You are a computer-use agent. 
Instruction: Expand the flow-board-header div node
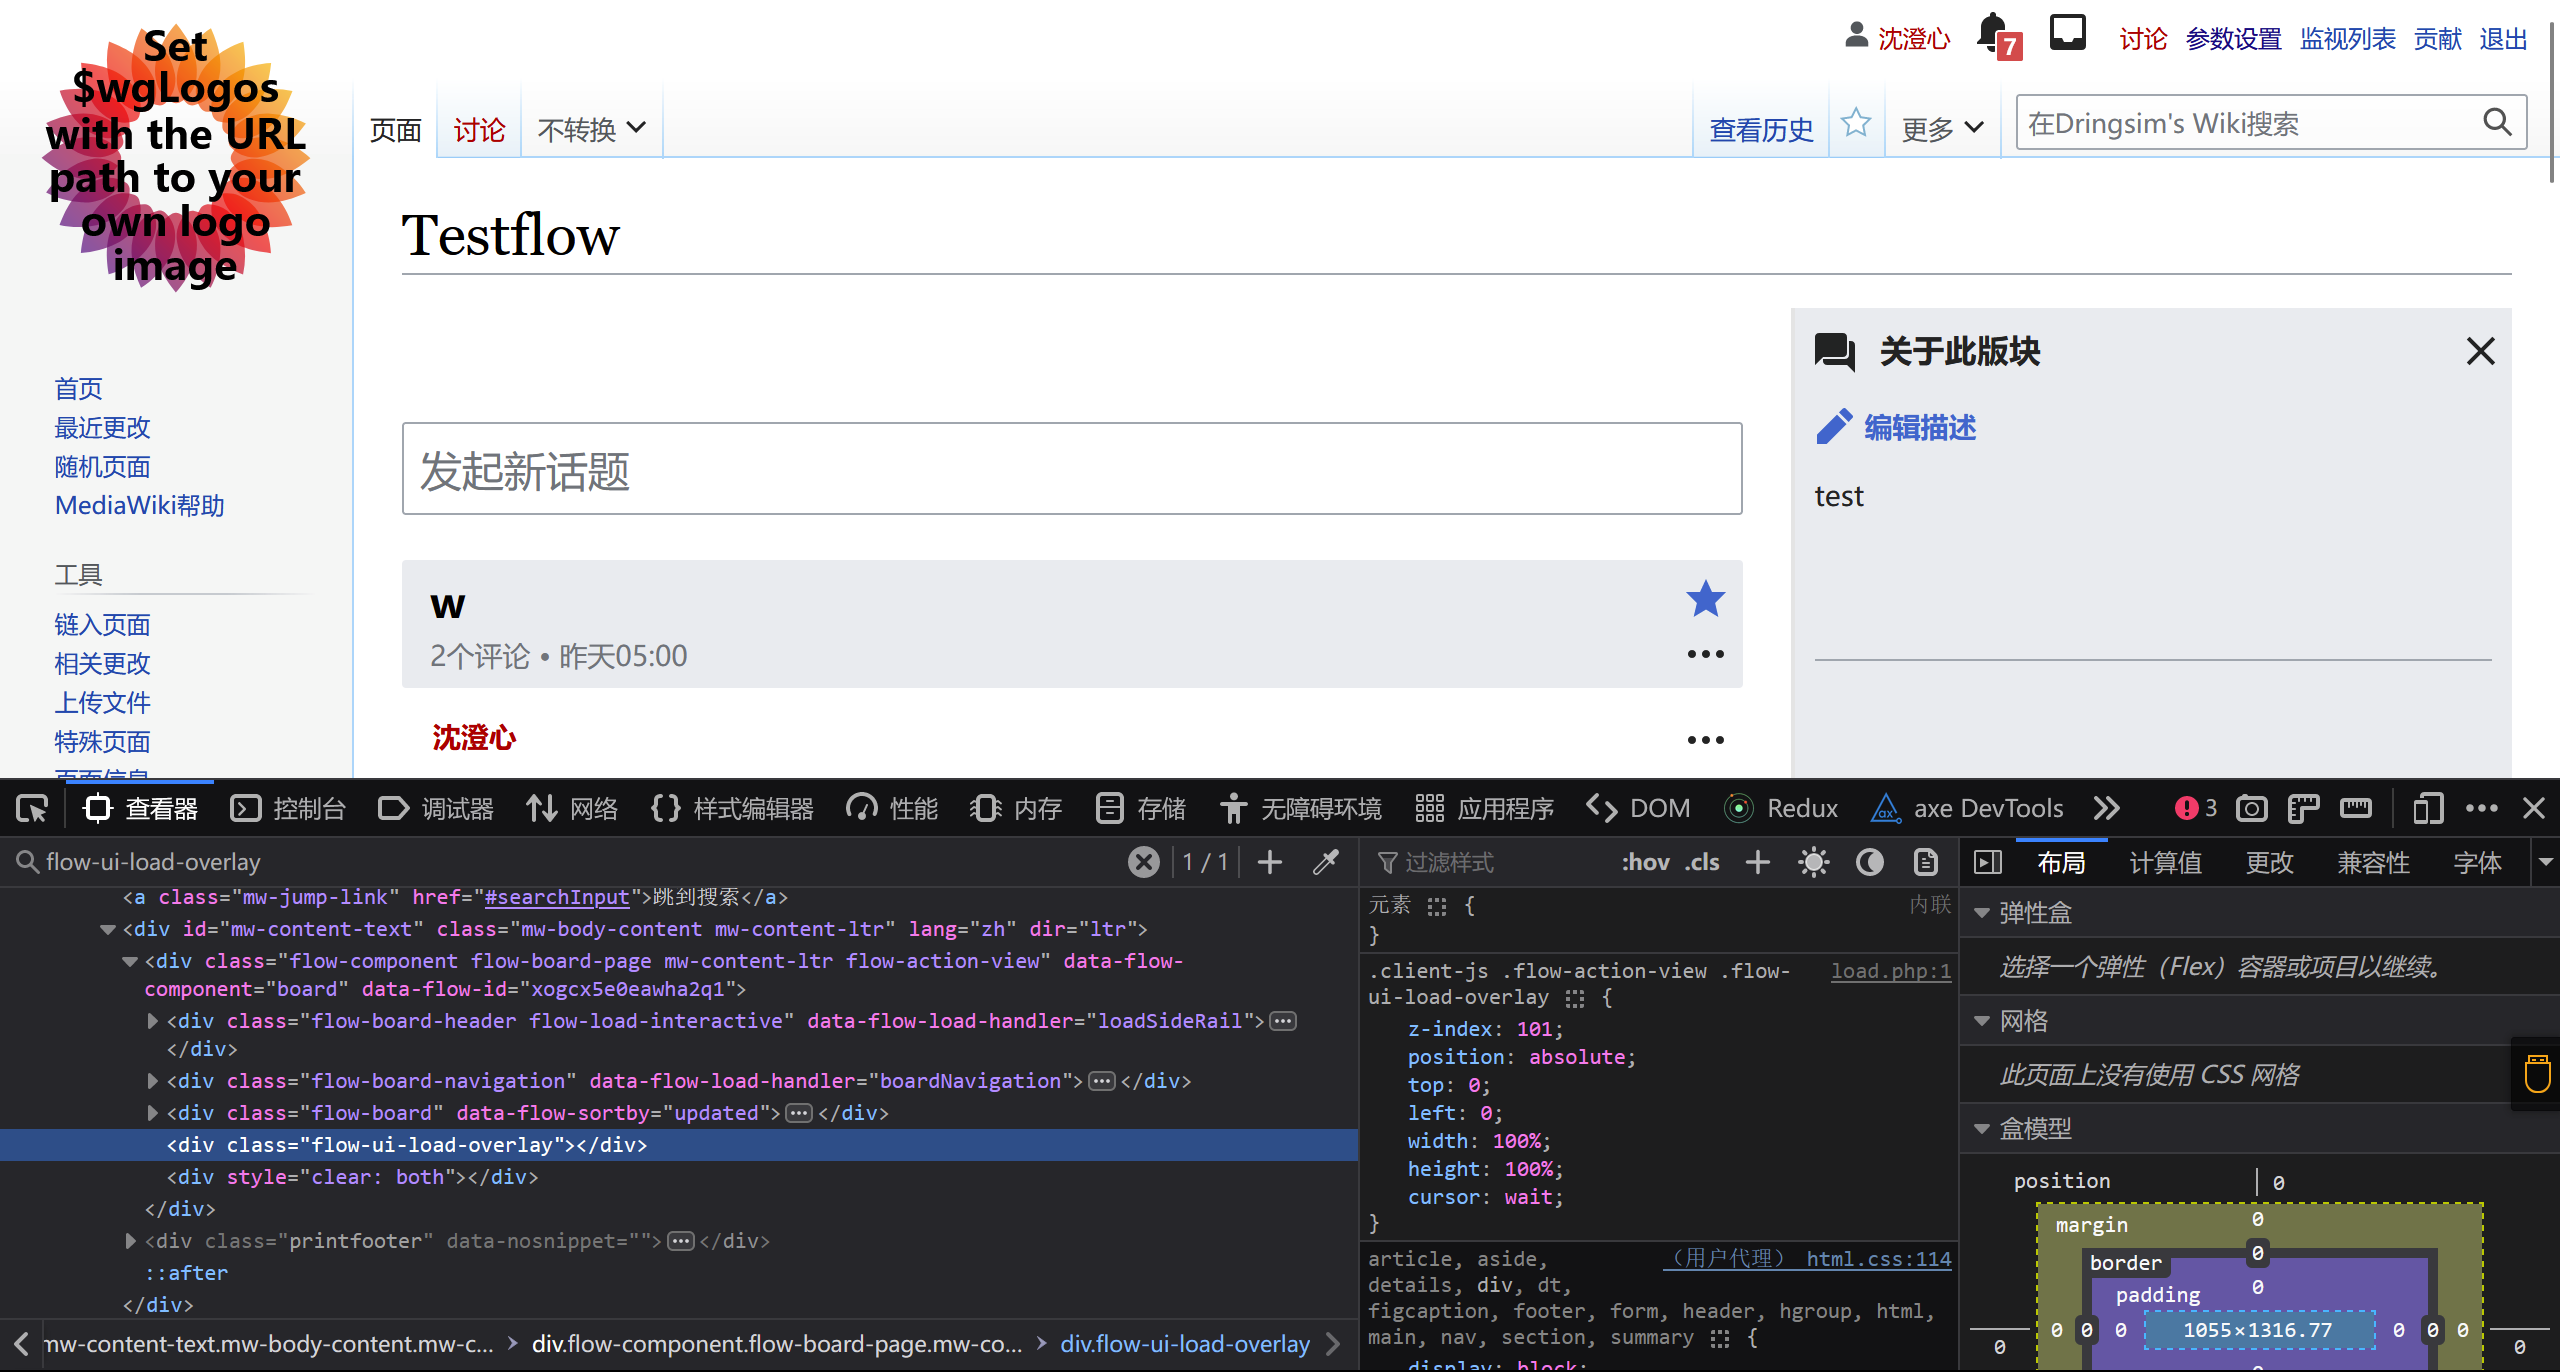[152, 1021]
